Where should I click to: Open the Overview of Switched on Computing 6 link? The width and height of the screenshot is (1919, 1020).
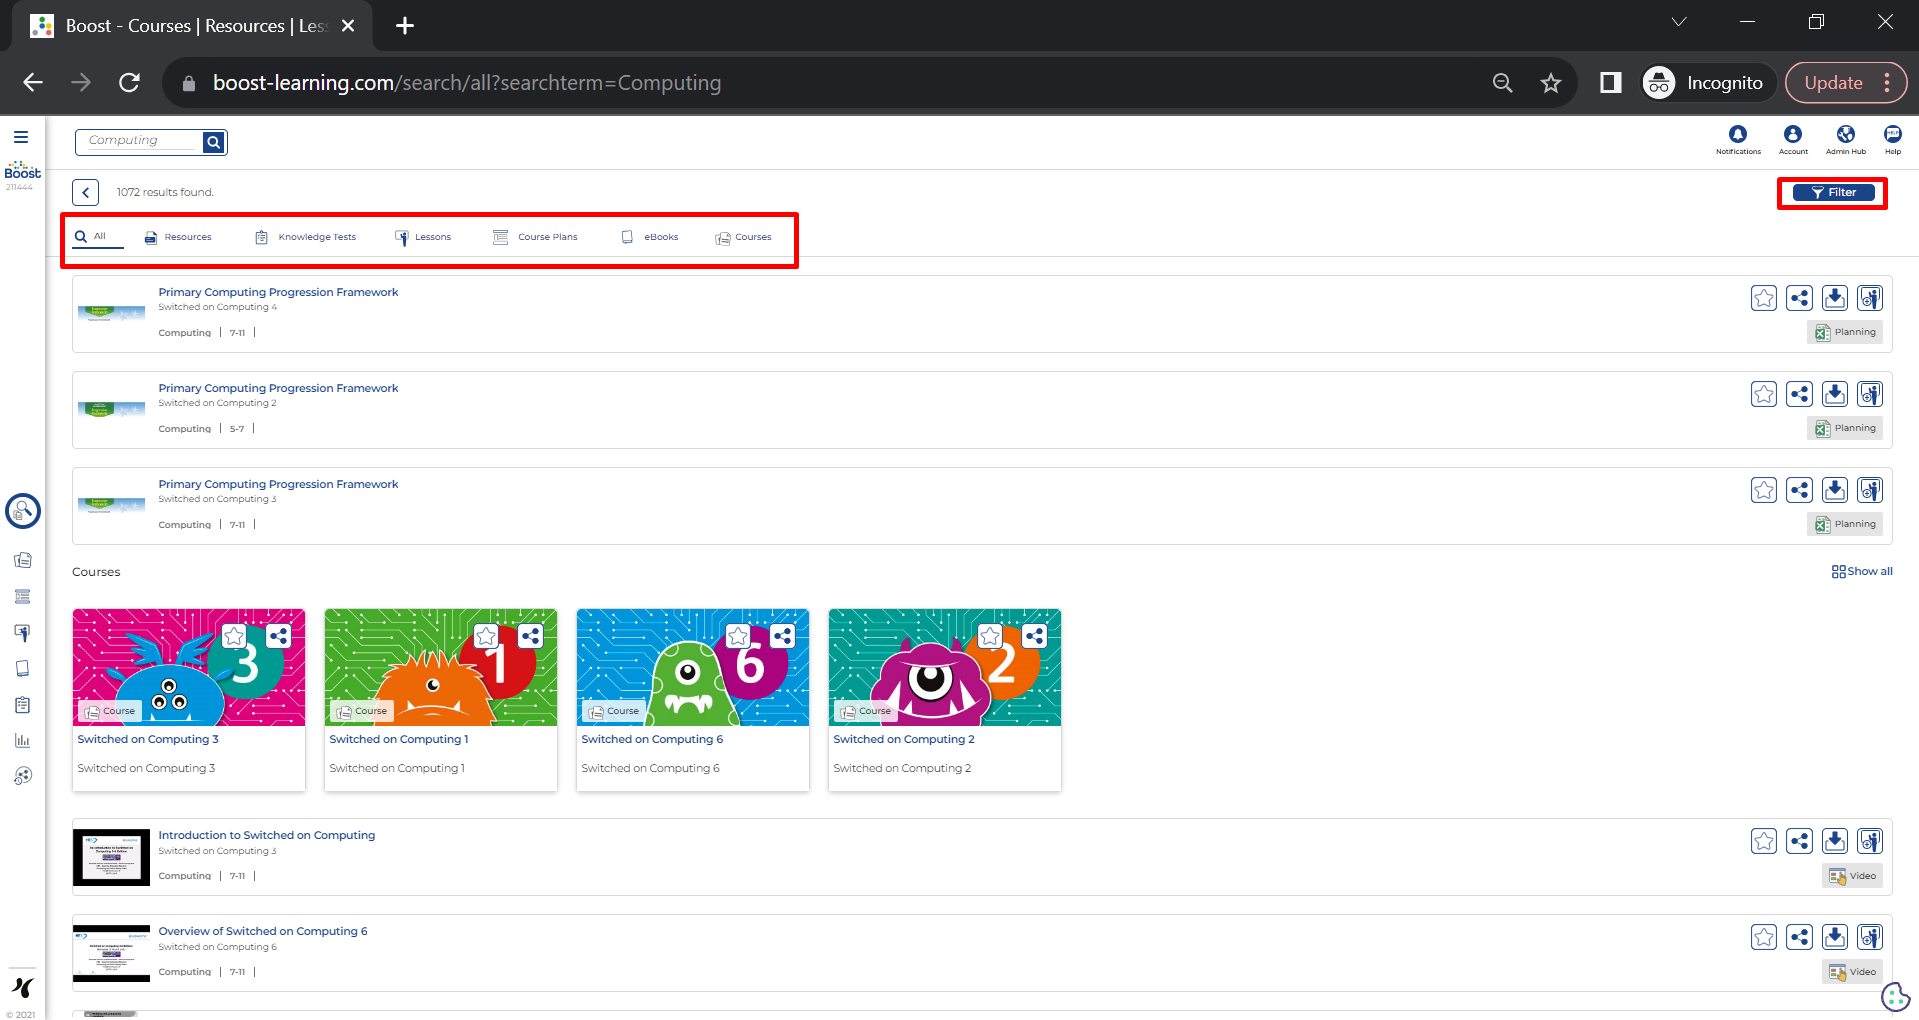point(262,931)
